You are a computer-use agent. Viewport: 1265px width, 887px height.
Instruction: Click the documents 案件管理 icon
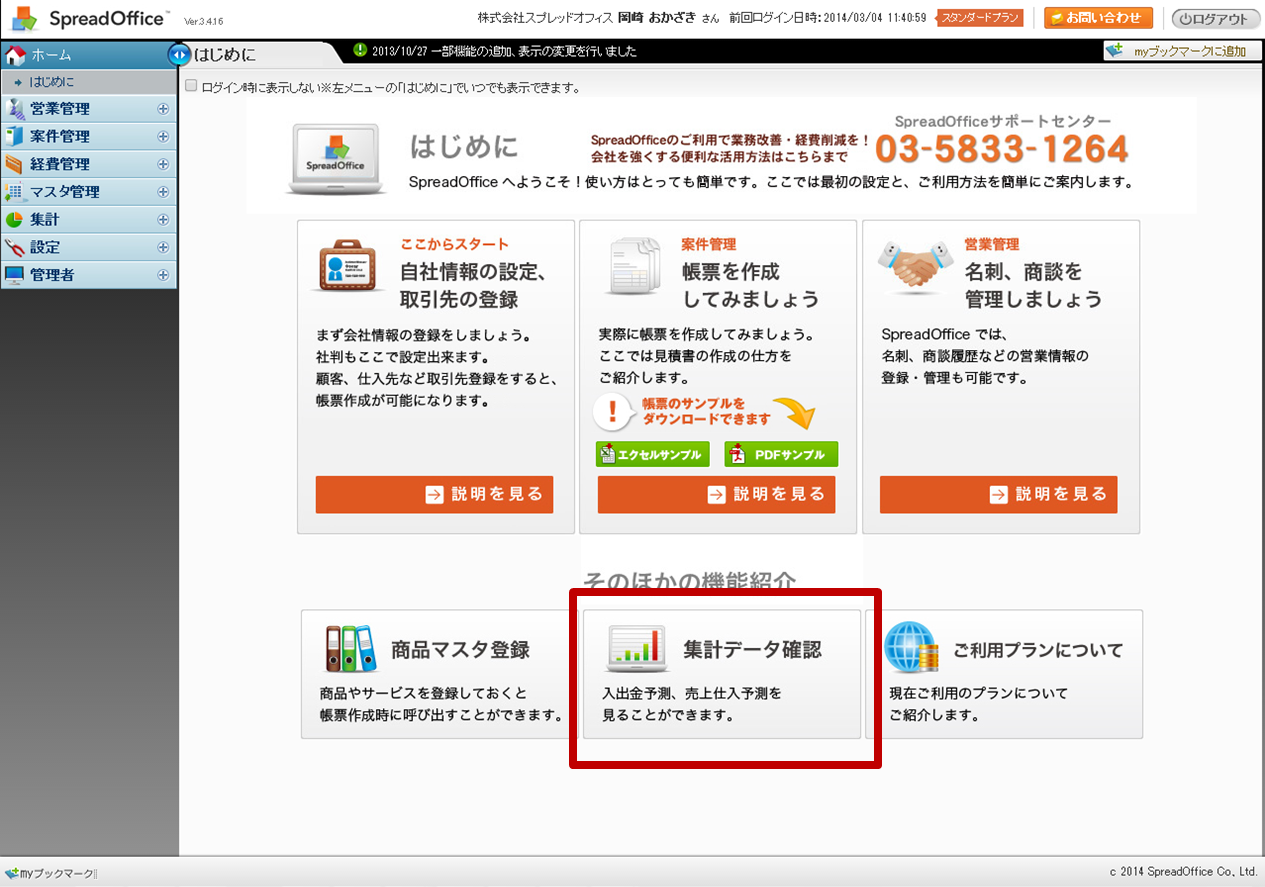(634, 266)
